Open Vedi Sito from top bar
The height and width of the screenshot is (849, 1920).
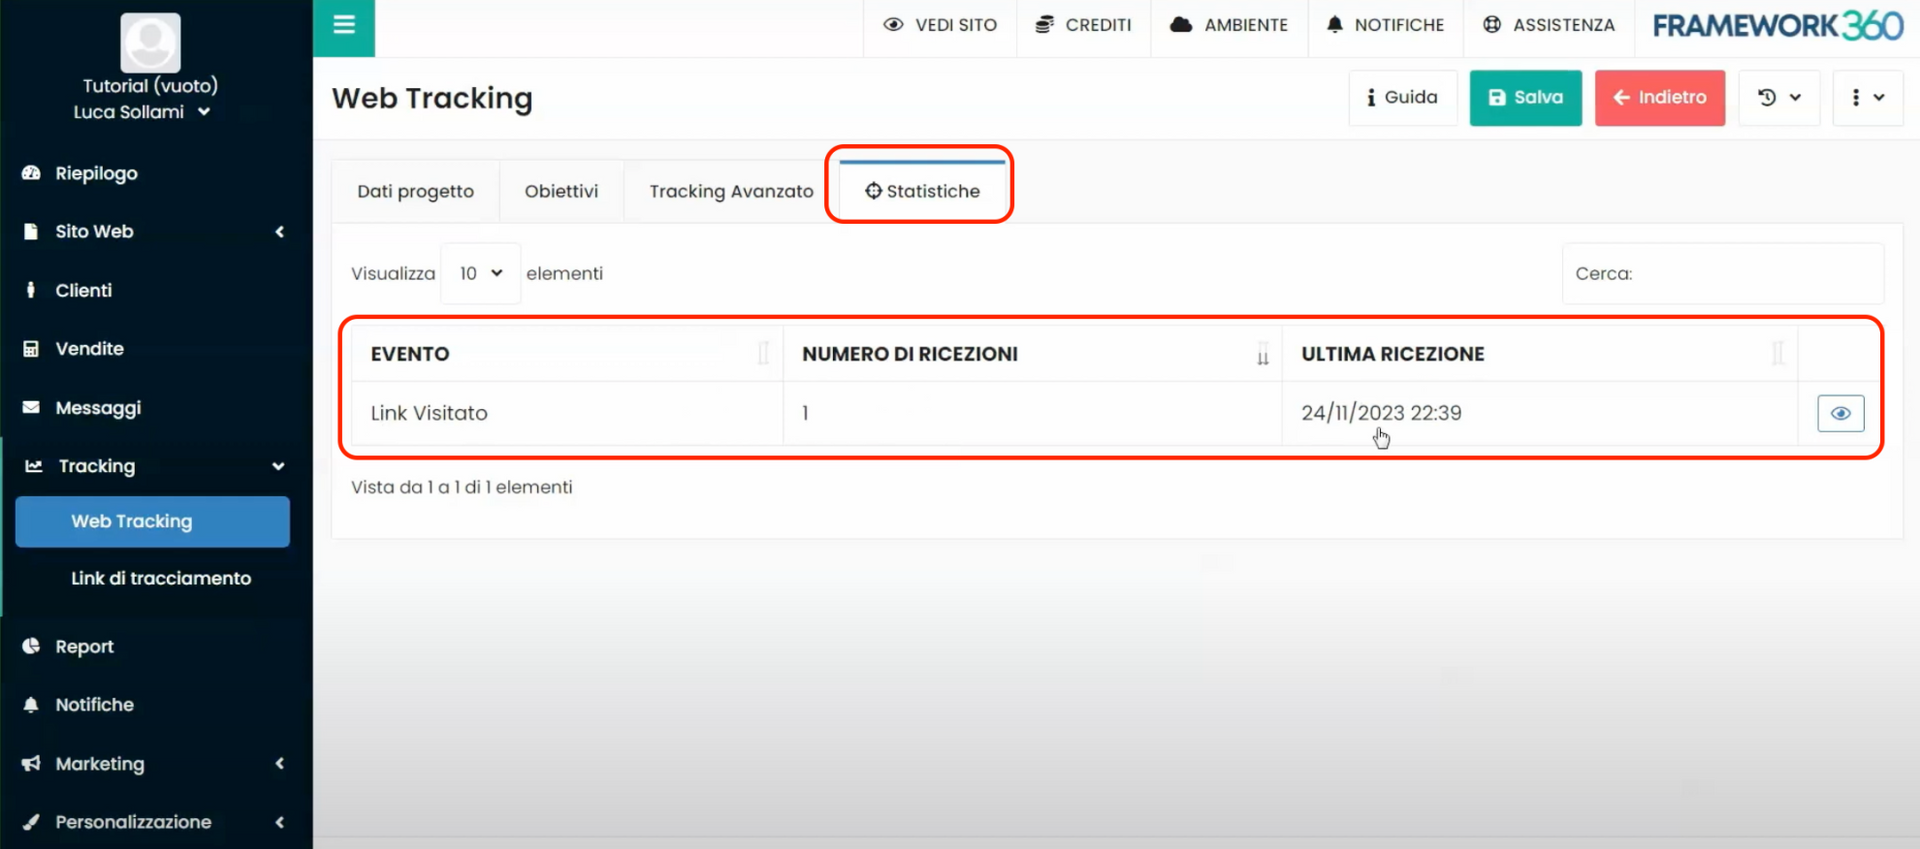pyautogui.click(x=940, y=25)
